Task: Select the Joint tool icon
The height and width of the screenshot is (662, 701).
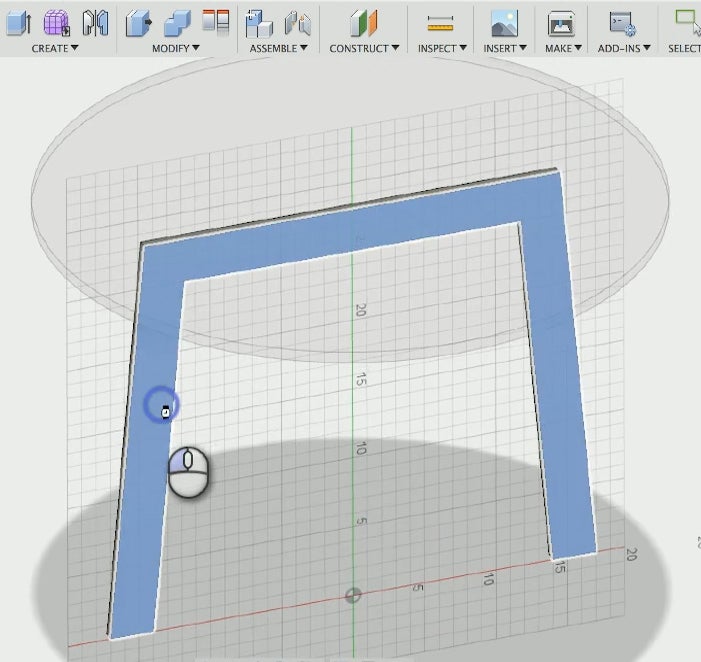Action: tap(297, 22)
